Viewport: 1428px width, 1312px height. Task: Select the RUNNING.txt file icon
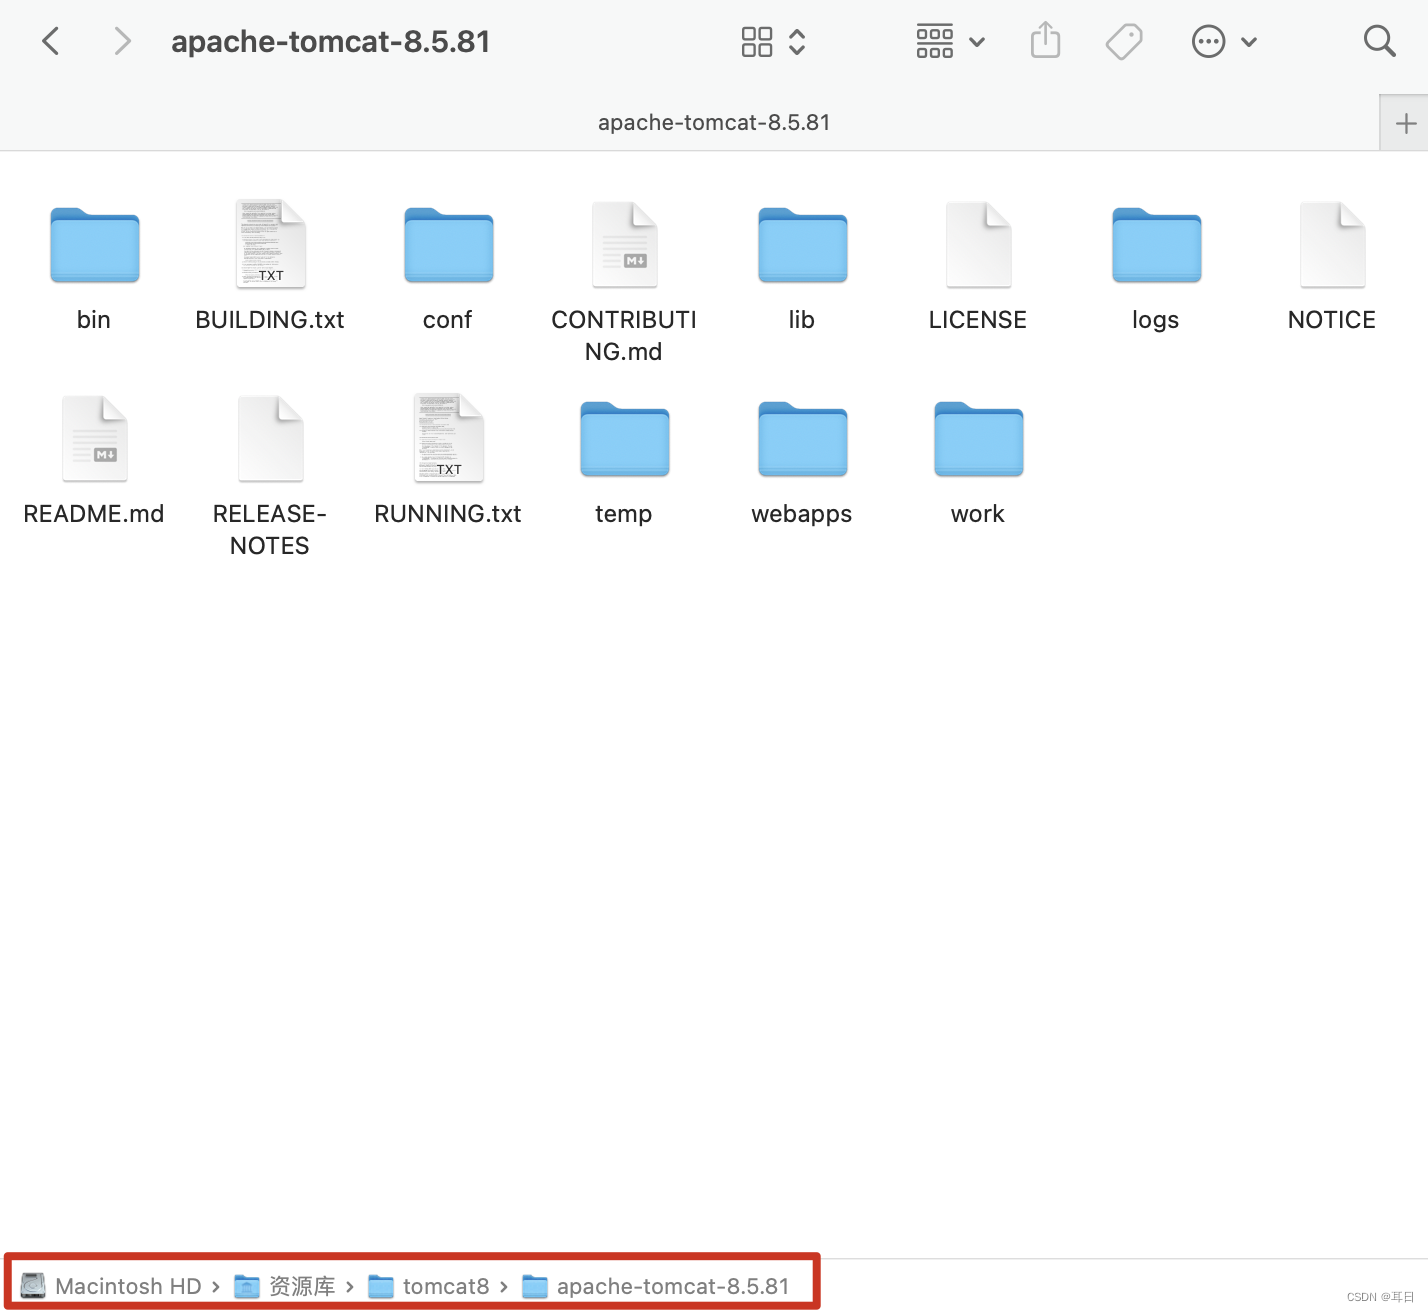[x=448, y=438]
